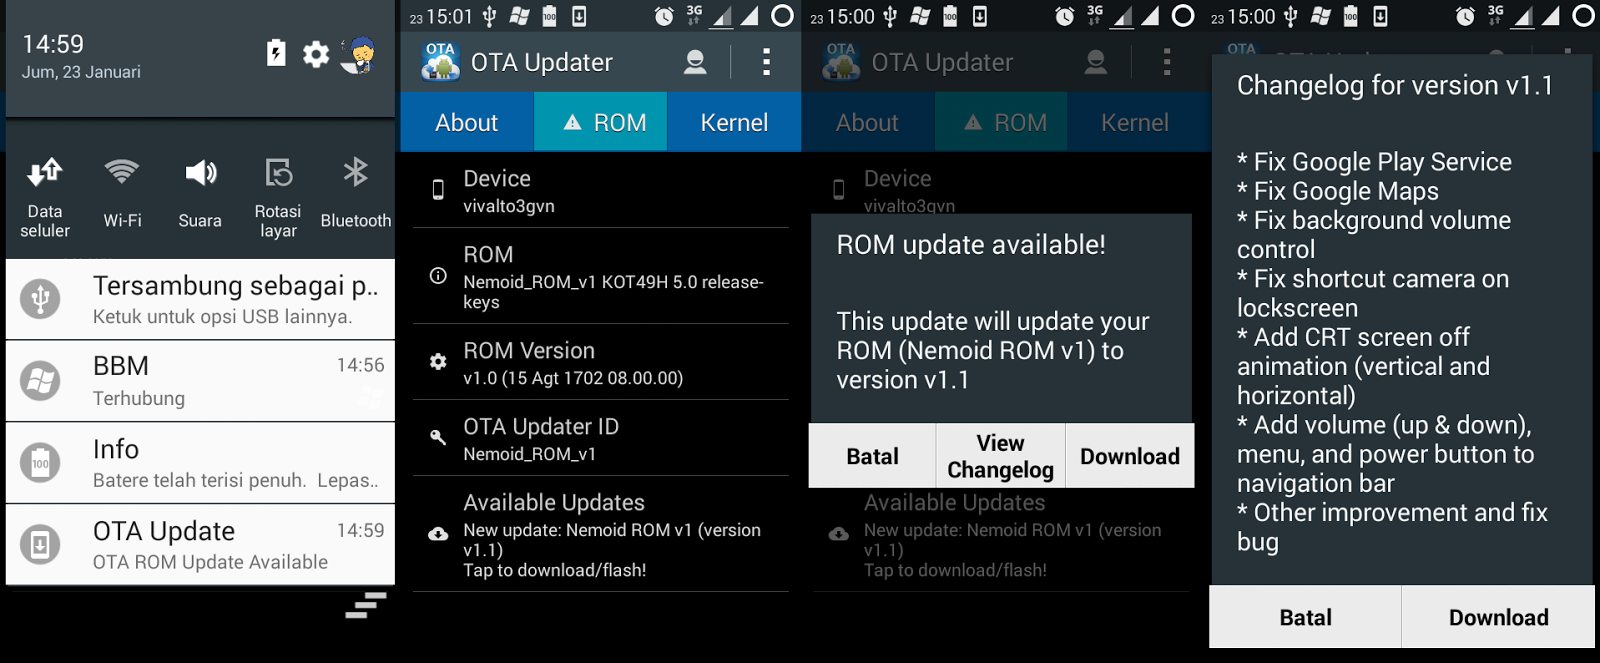
Task: Tap Batal in Changelog dialog
Action: coord(1305,617)
